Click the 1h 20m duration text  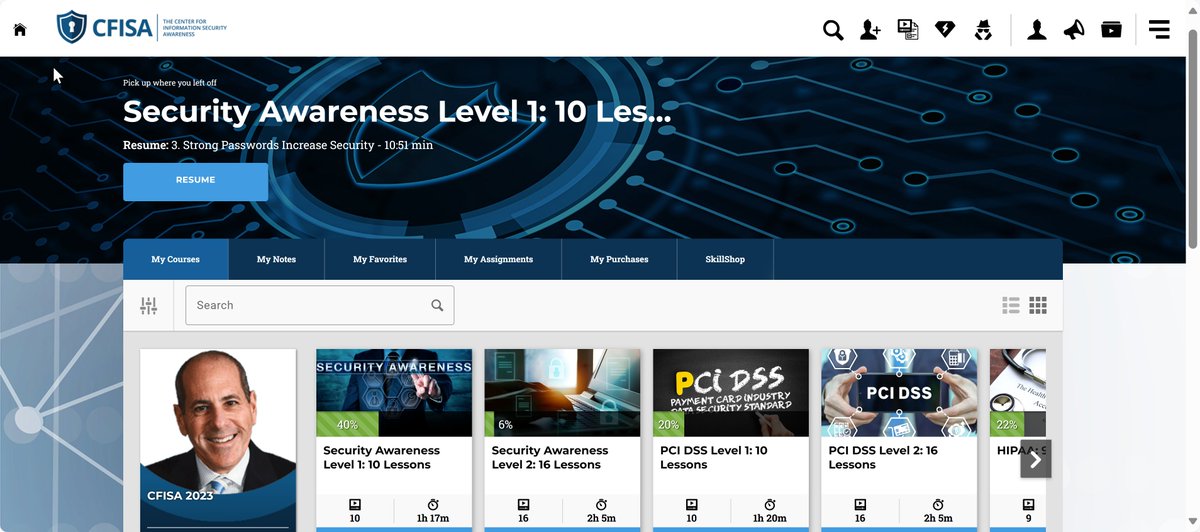(770, 519)
